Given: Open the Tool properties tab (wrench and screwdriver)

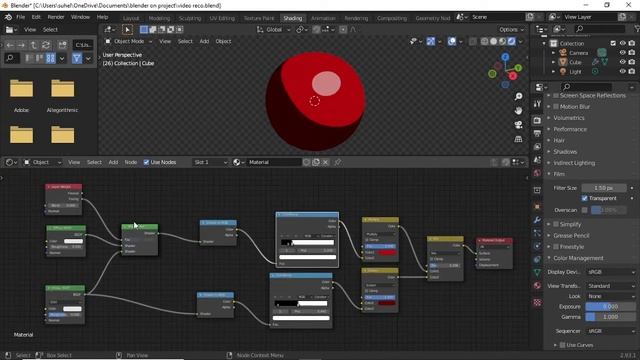Looking at the screenshot, I should (x=537, y=104).
